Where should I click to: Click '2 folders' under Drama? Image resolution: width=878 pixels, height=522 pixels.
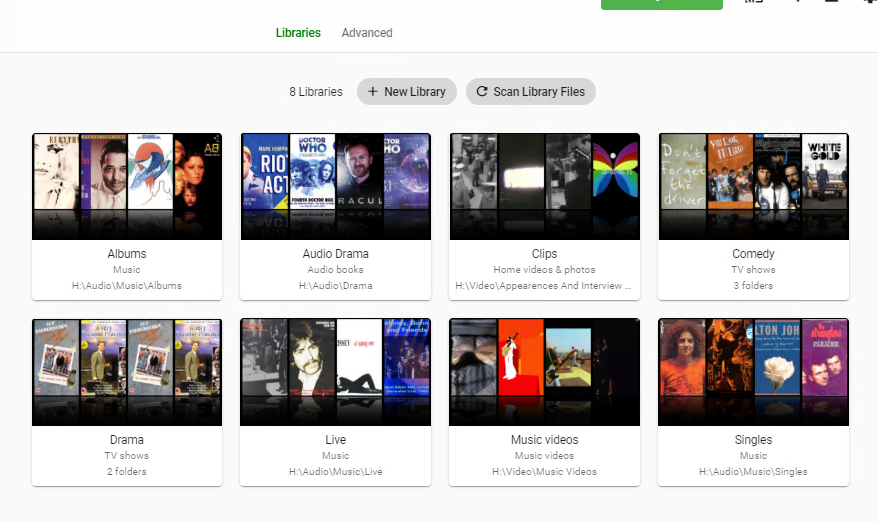[127, 472]
